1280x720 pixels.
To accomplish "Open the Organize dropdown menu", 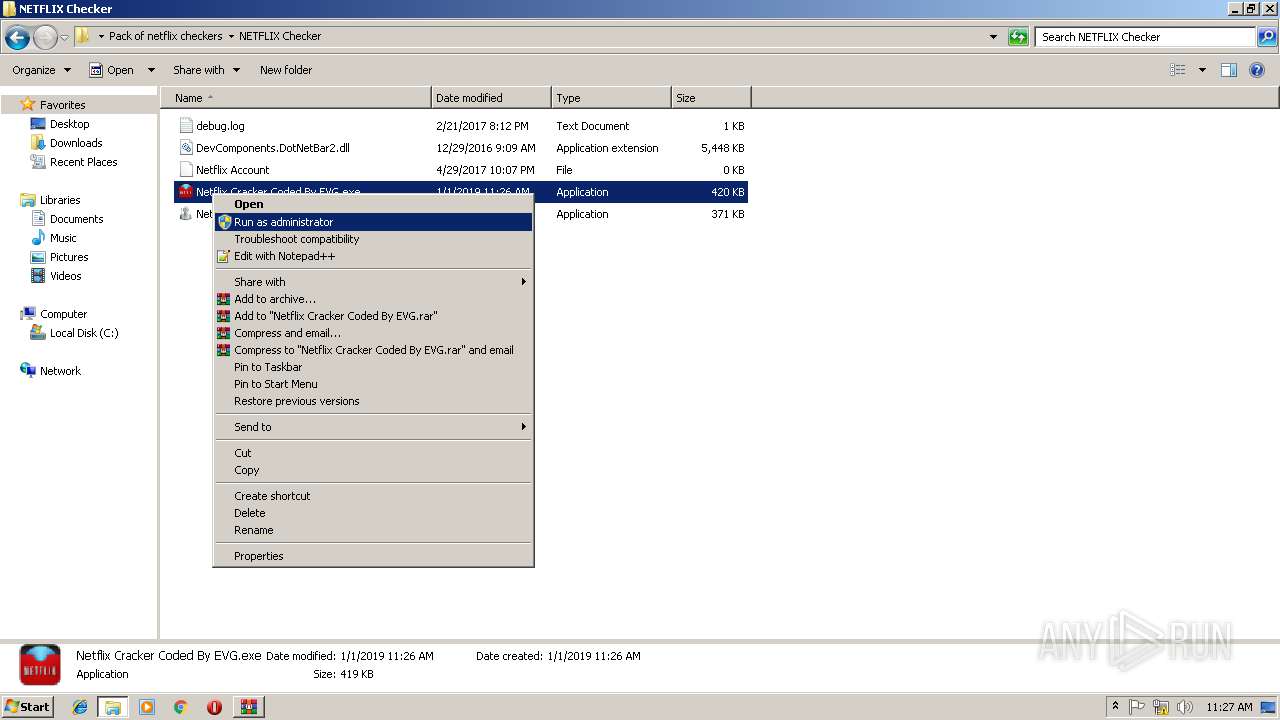I will coord(41,70).
